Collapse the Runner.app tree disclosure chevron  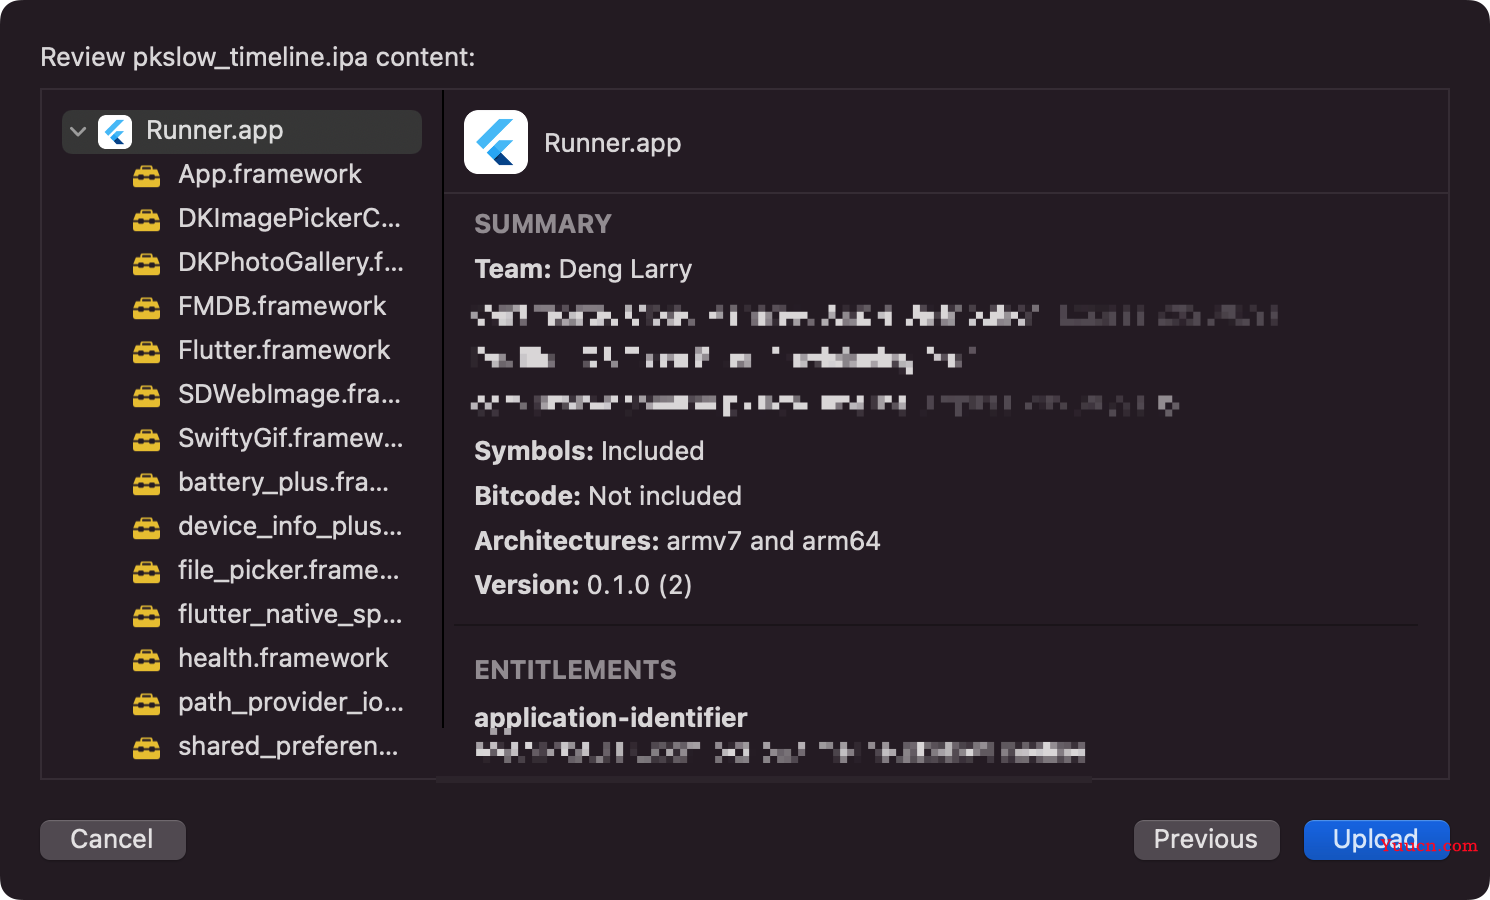coord(78,132)
